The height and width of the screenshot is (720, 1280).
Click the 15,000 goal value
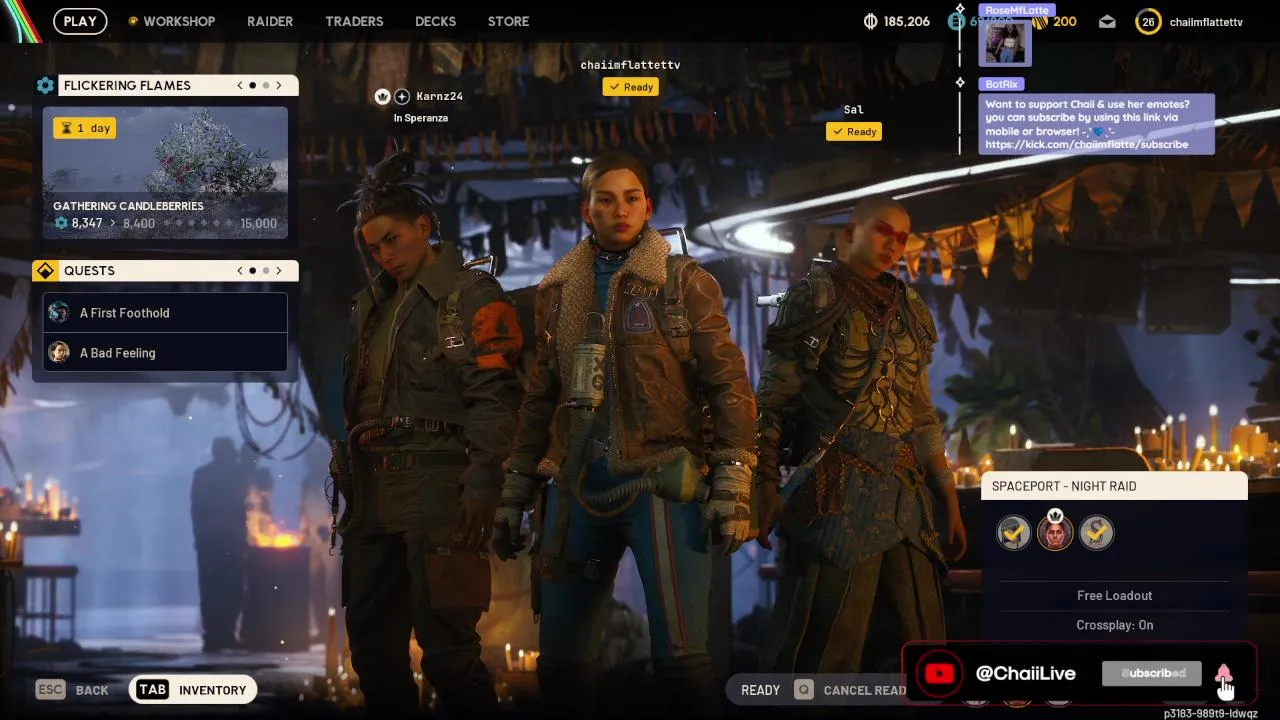(x=259, y=223)
